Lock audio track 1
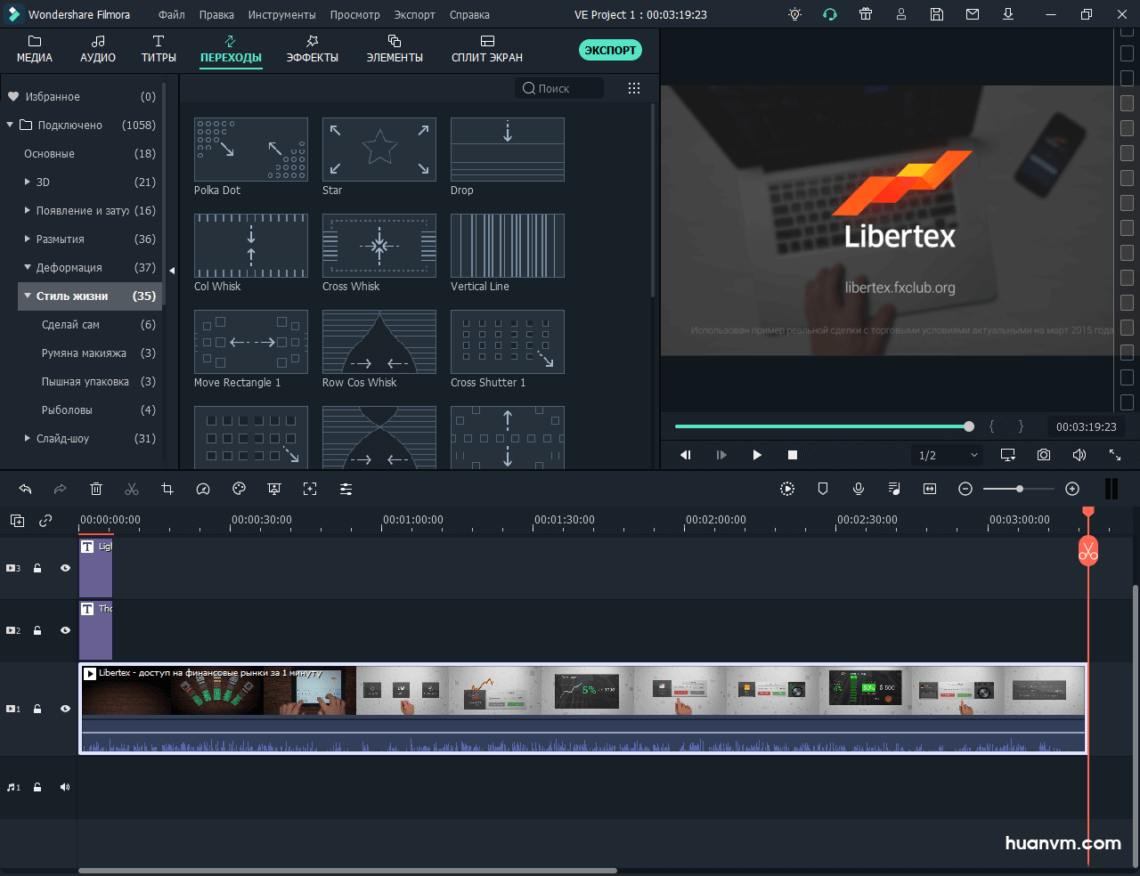Image resolution: width=1140 pixels, height=876 pixels. coord(37,787)
